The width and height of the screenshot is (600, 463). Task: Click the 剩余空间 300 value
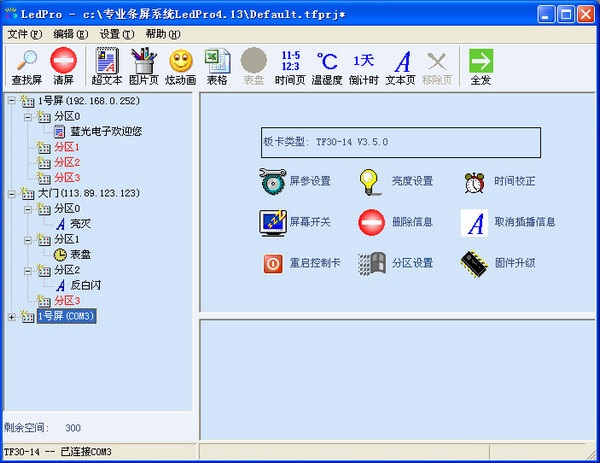tap(73, 428)
